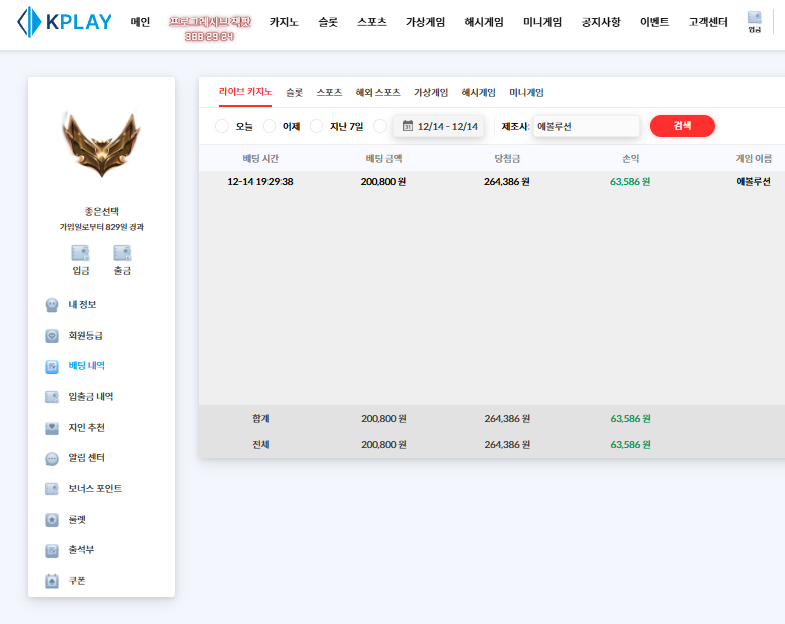The image size is (785, 624).
Task: Open 해시게임 in the top navigation
Action: 484,22
